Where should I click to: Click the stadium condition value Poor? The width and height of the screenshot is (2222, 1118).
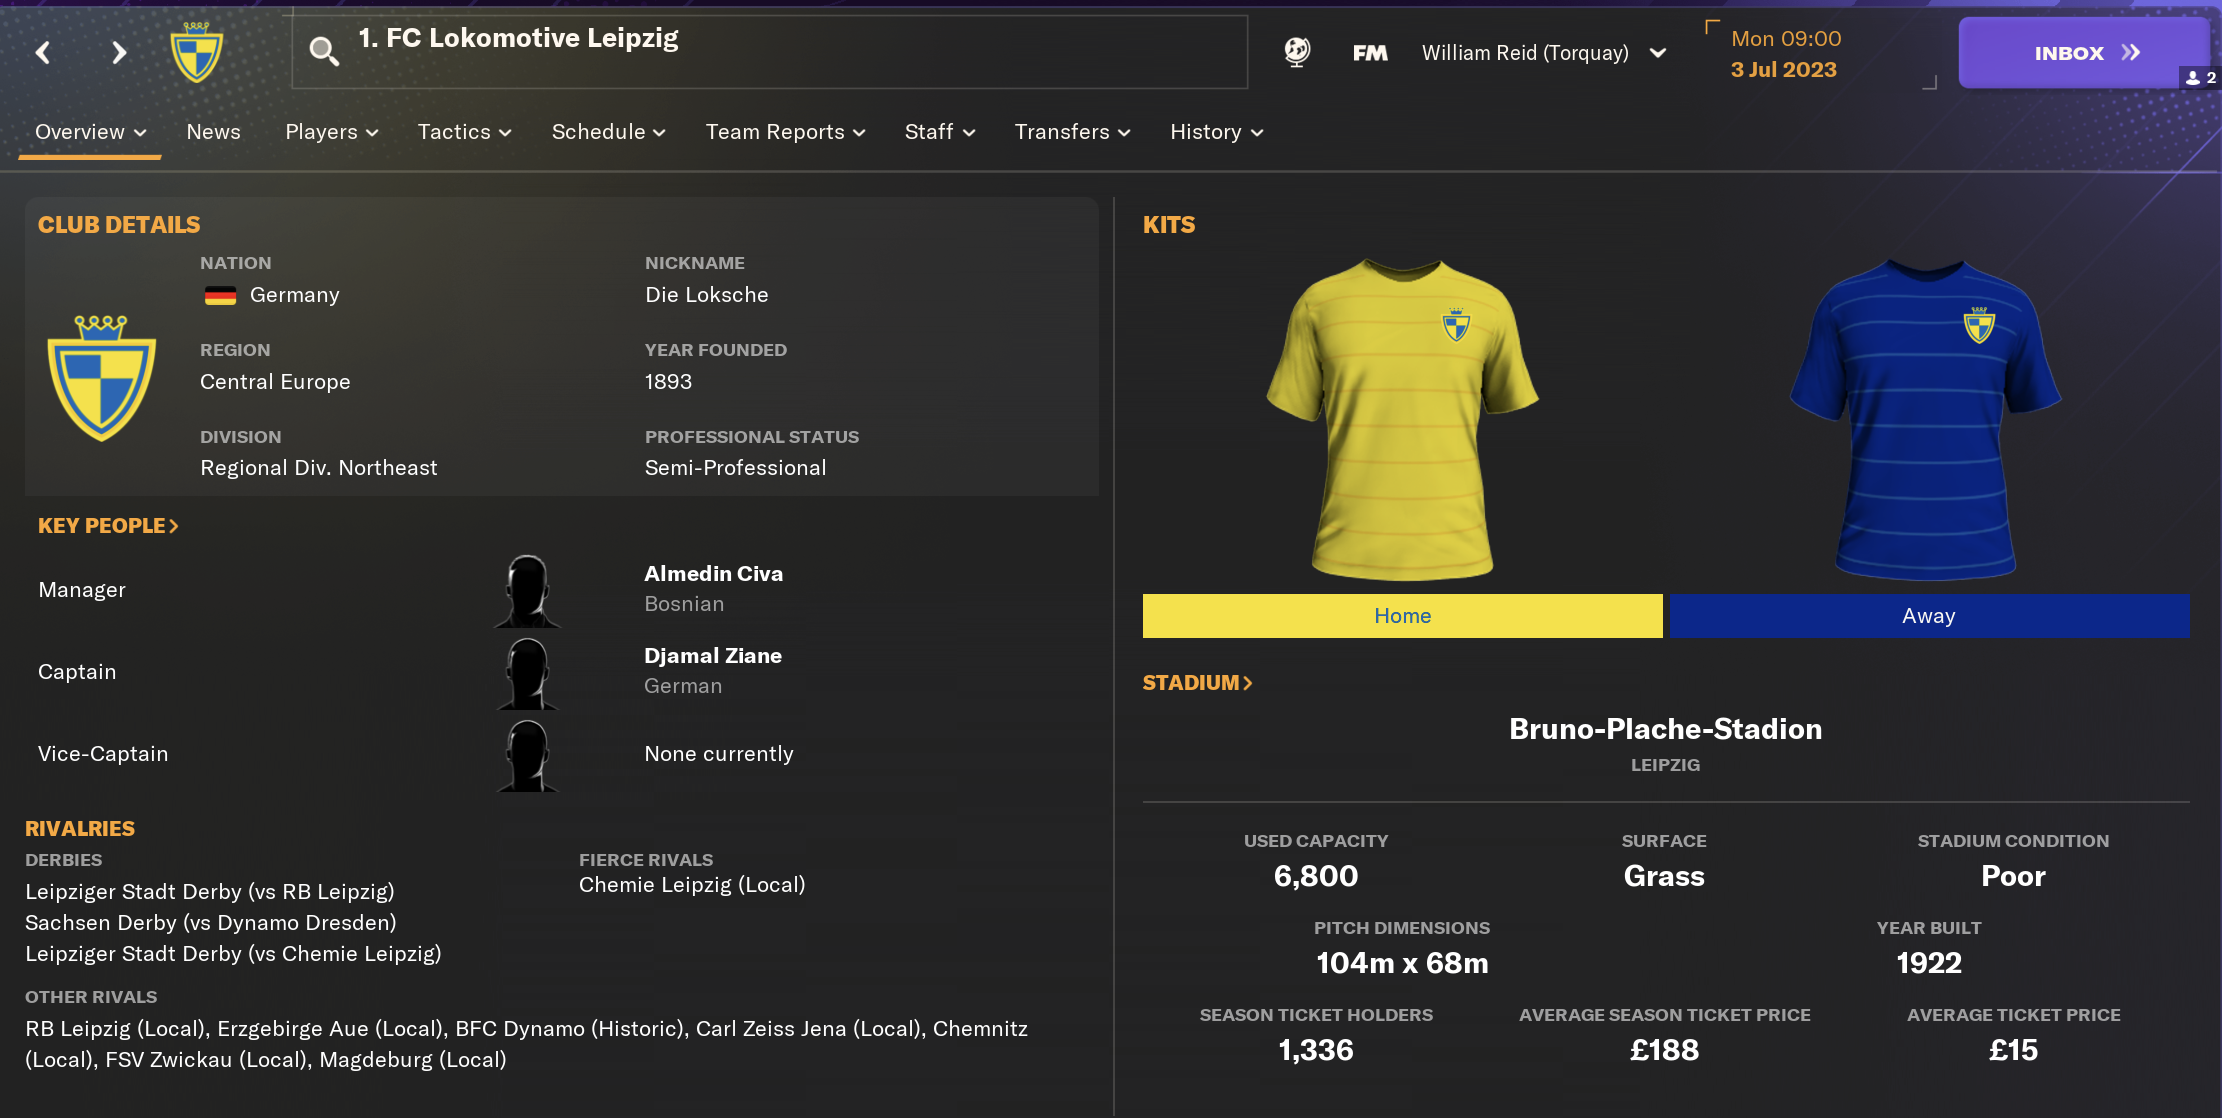click(2013, 876)
